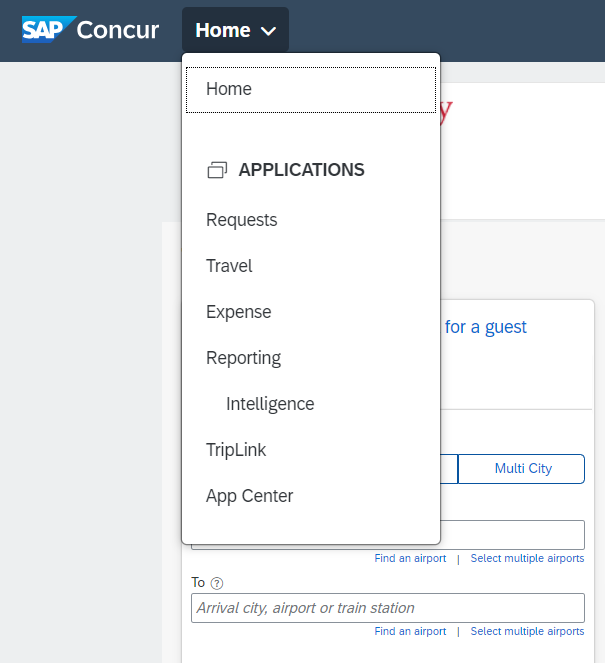The height and width of the screenshot is (663, 605).
Task: Open TripLink from the menu
Action: click(x=236, y=450)
